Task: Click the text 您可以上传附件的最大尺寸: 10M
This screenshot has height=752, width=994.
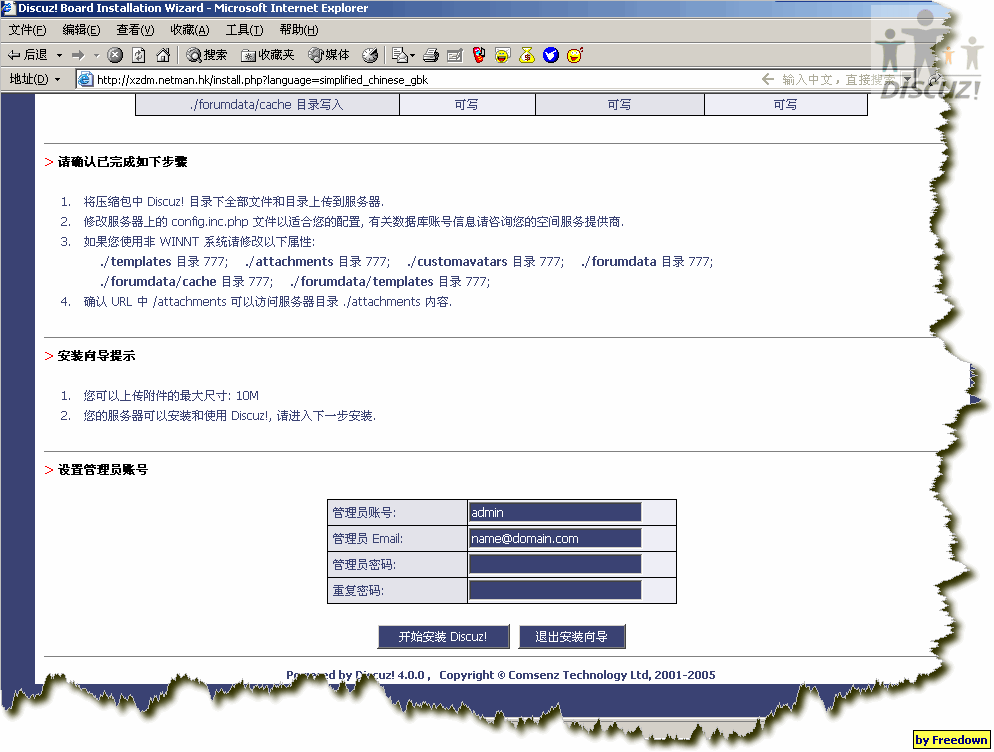Action: [171, 396]
